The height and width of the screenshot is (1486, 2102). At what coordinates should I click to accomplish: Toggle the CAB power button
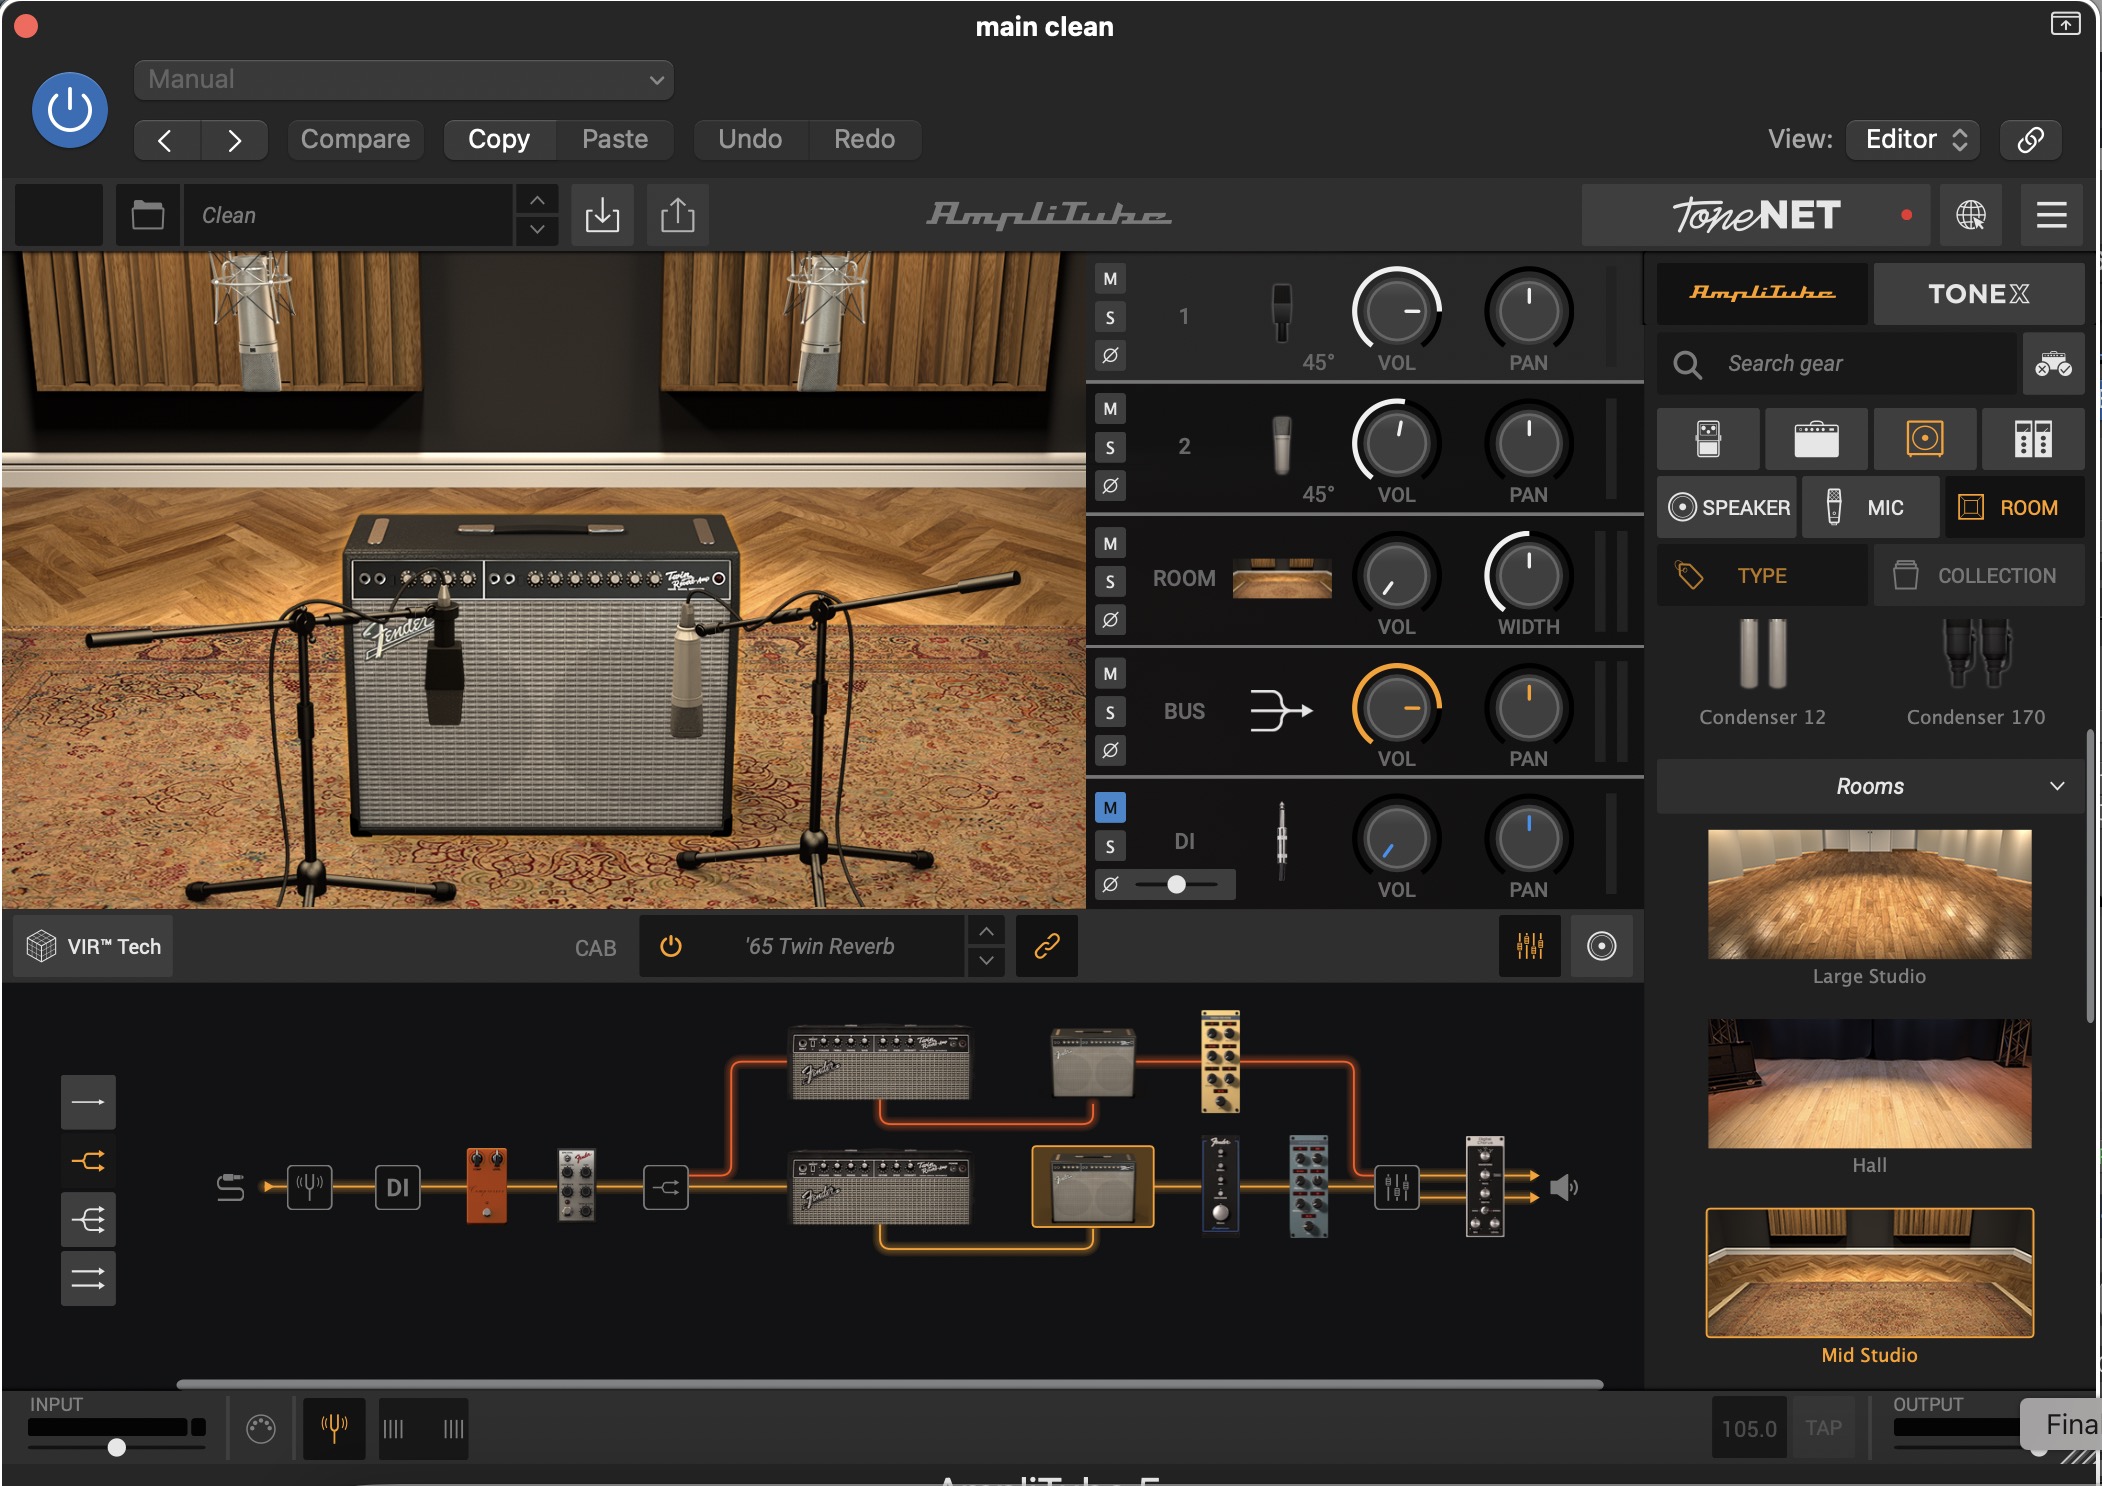pyautogui.click(x=671, y=946)
